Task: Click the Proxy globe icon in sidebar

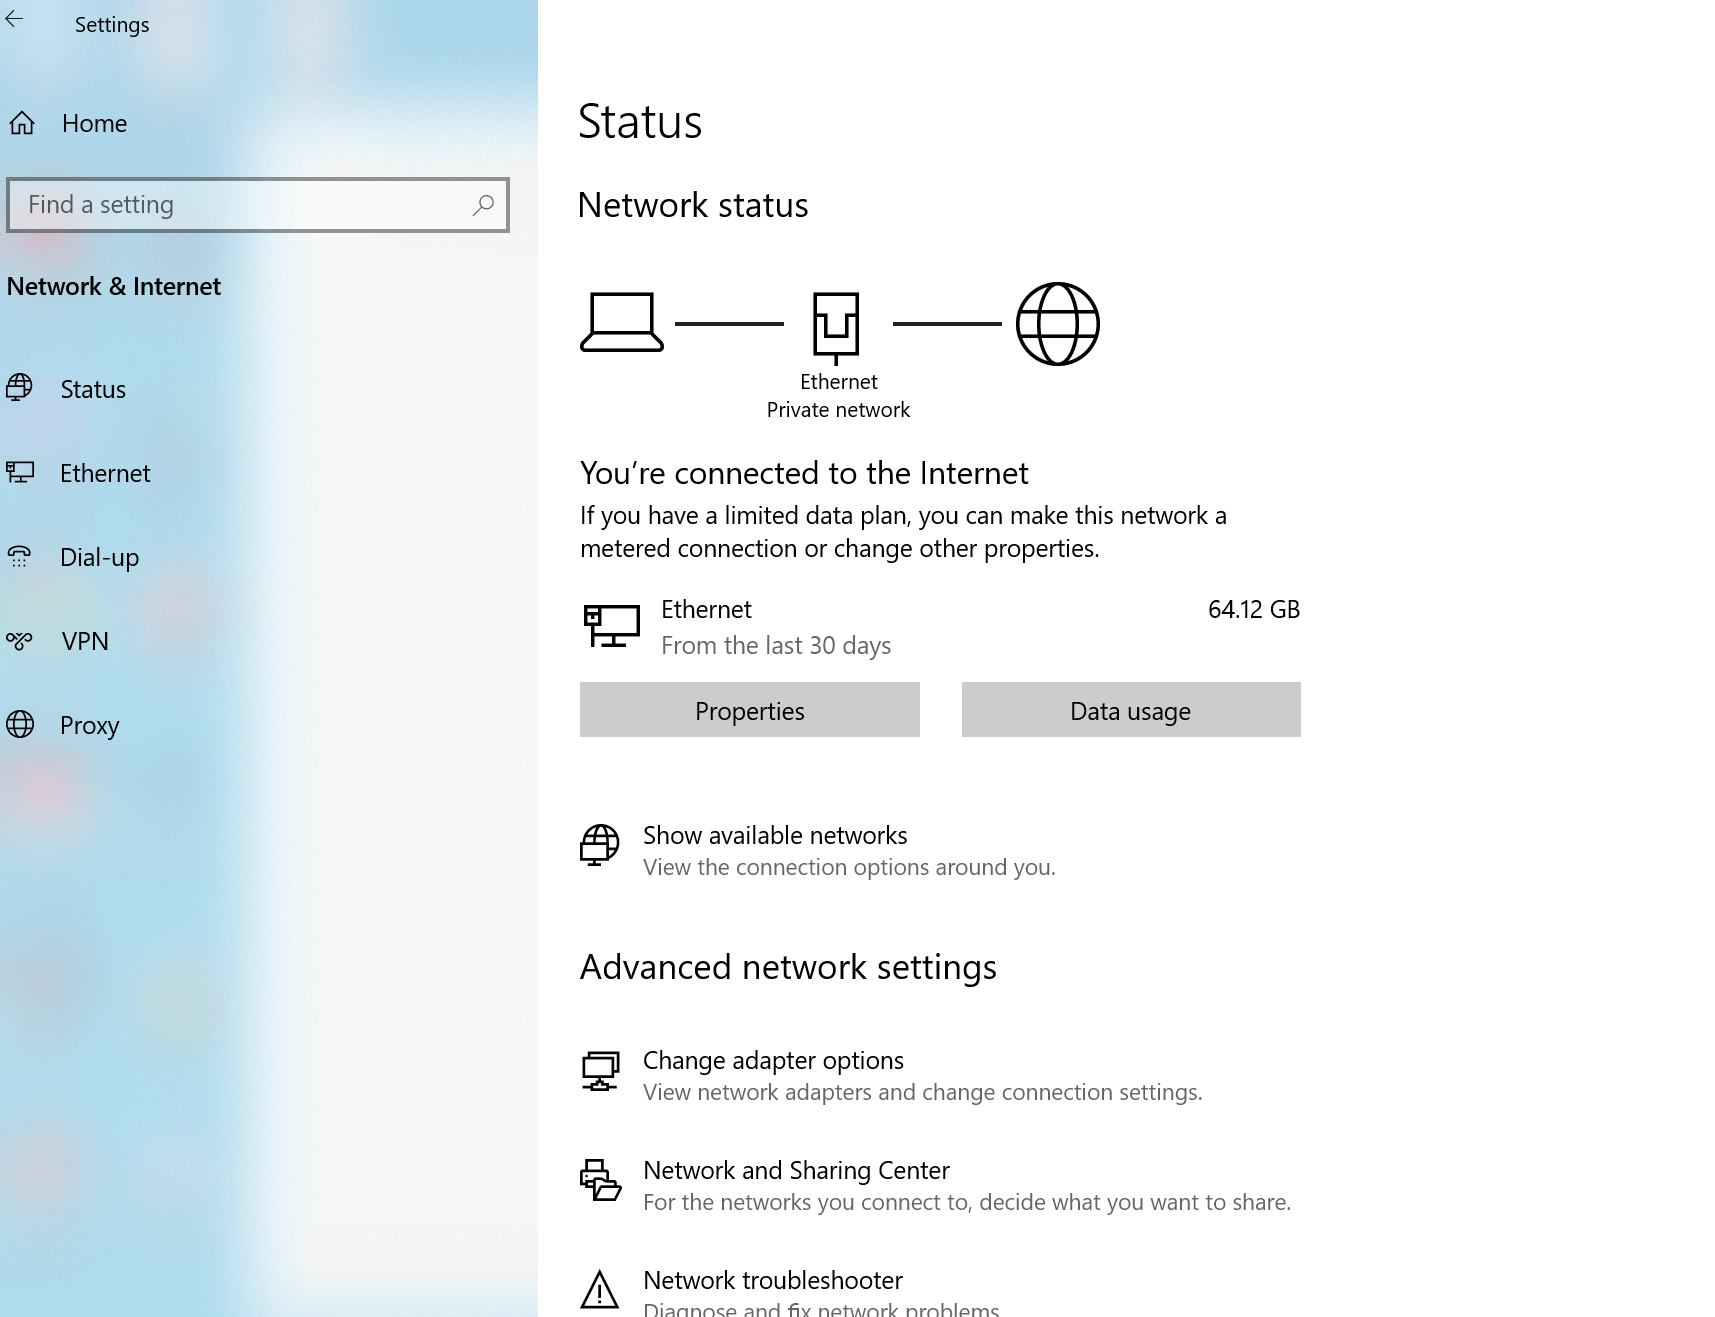Action: tap(20, 724)
